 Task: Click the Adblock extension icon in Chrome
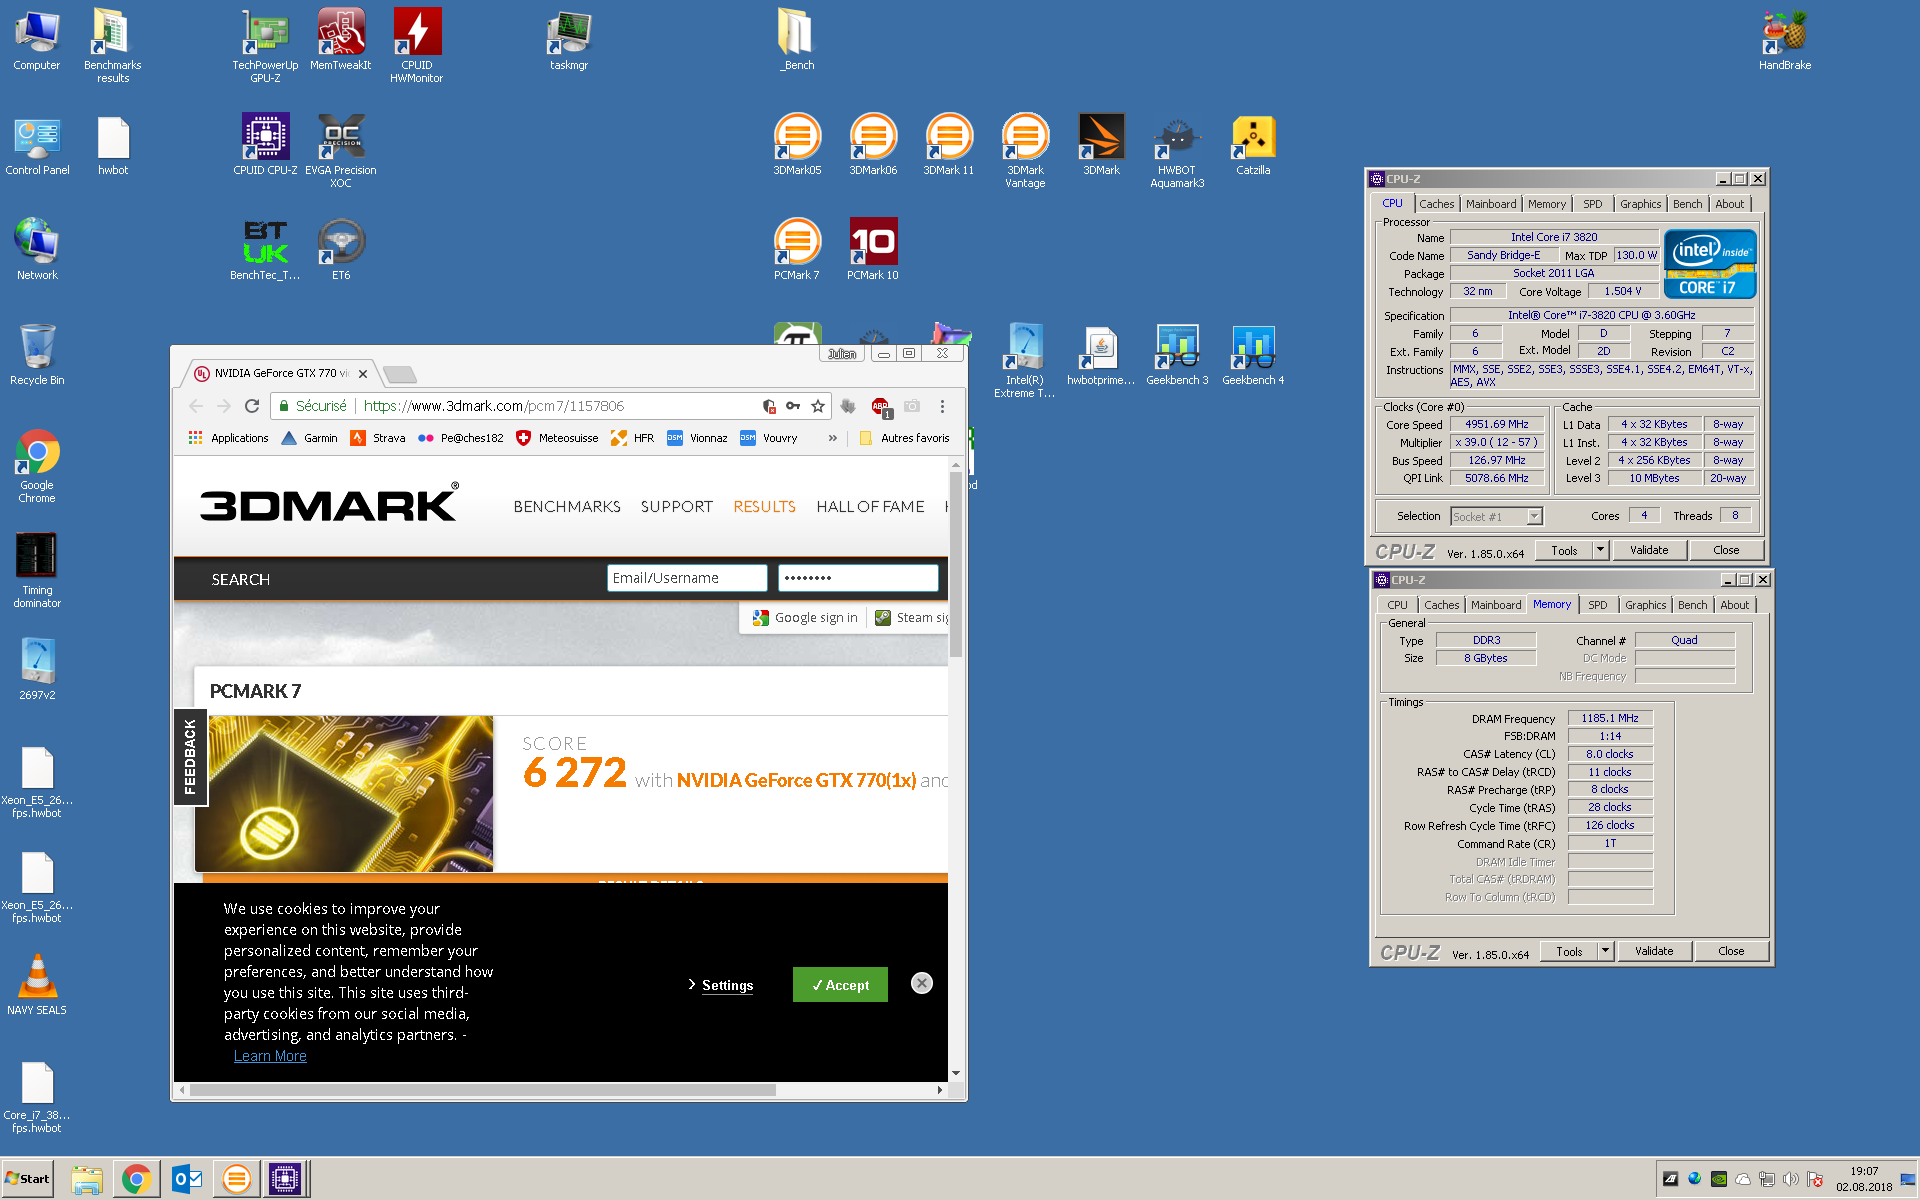pos(880,406)
